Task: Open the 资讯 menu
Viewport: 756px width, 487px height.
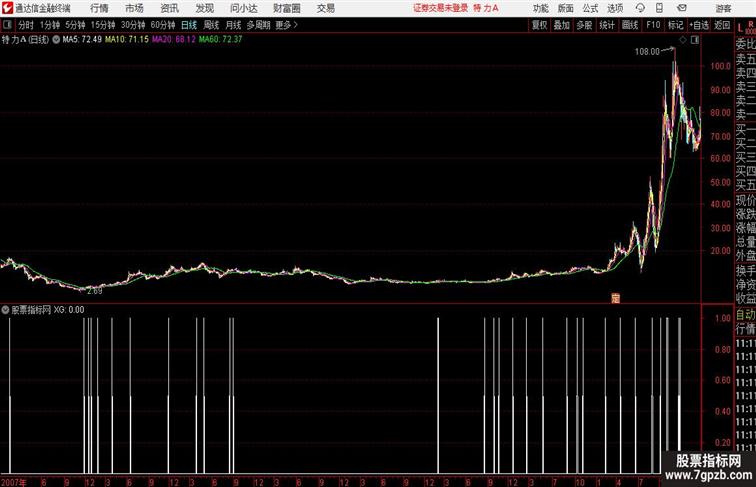Action: [x=169, y=8]
